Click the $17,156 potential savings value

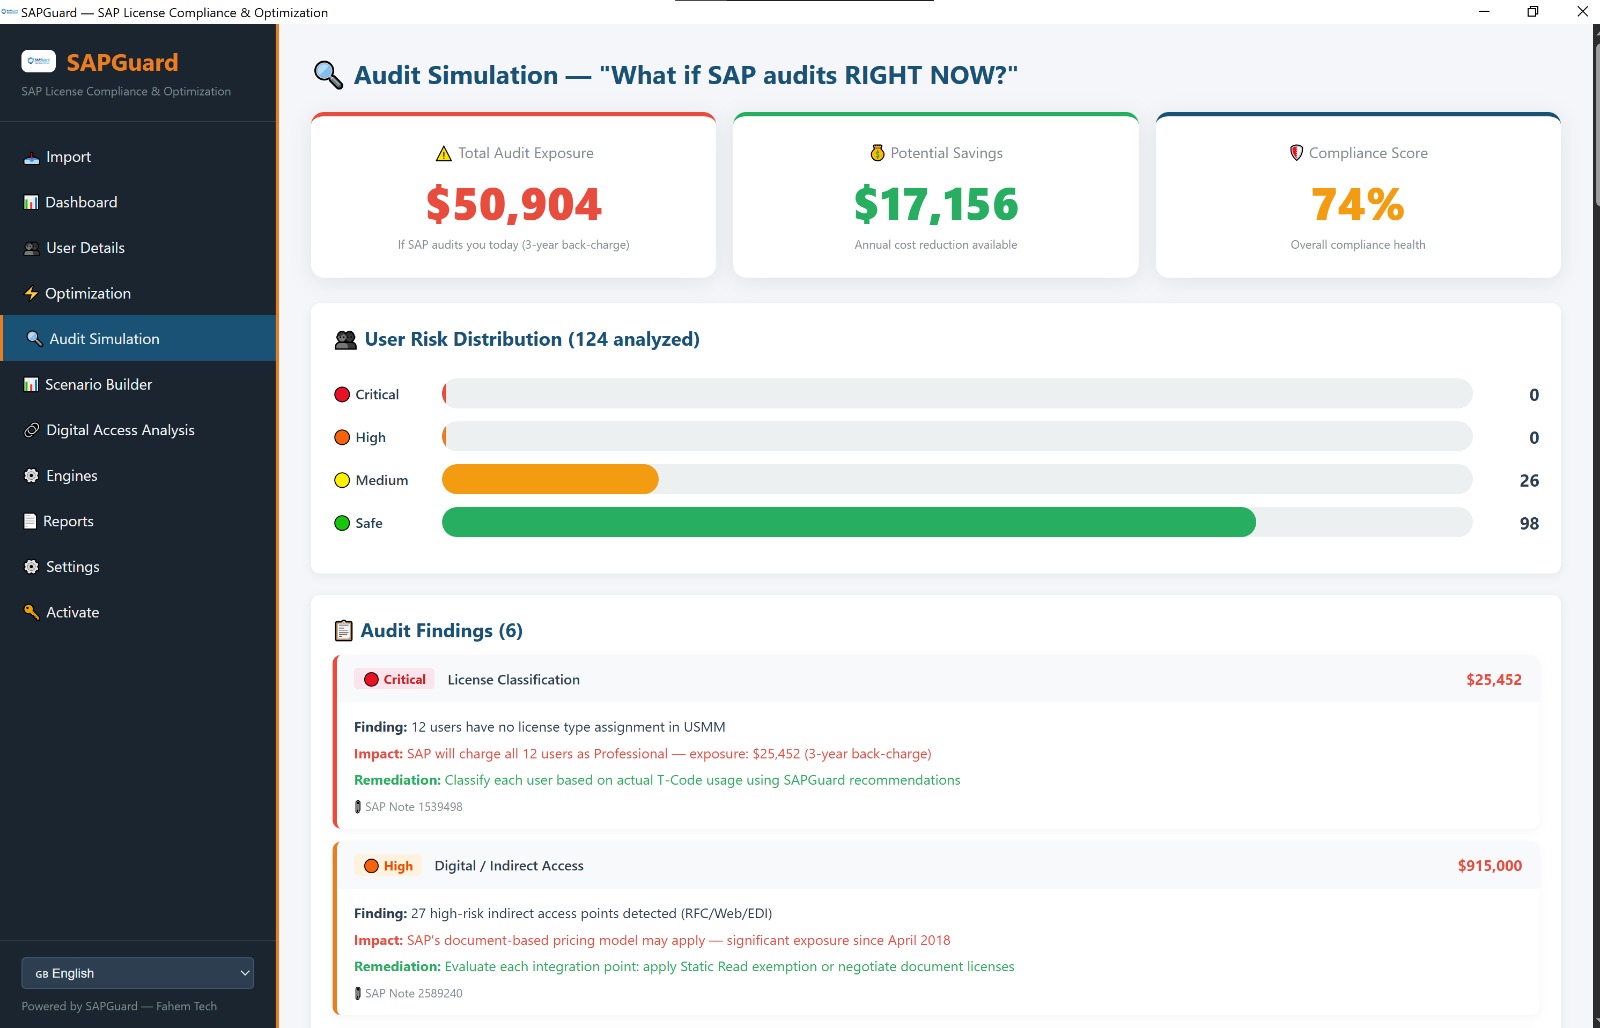click(936, 205)
